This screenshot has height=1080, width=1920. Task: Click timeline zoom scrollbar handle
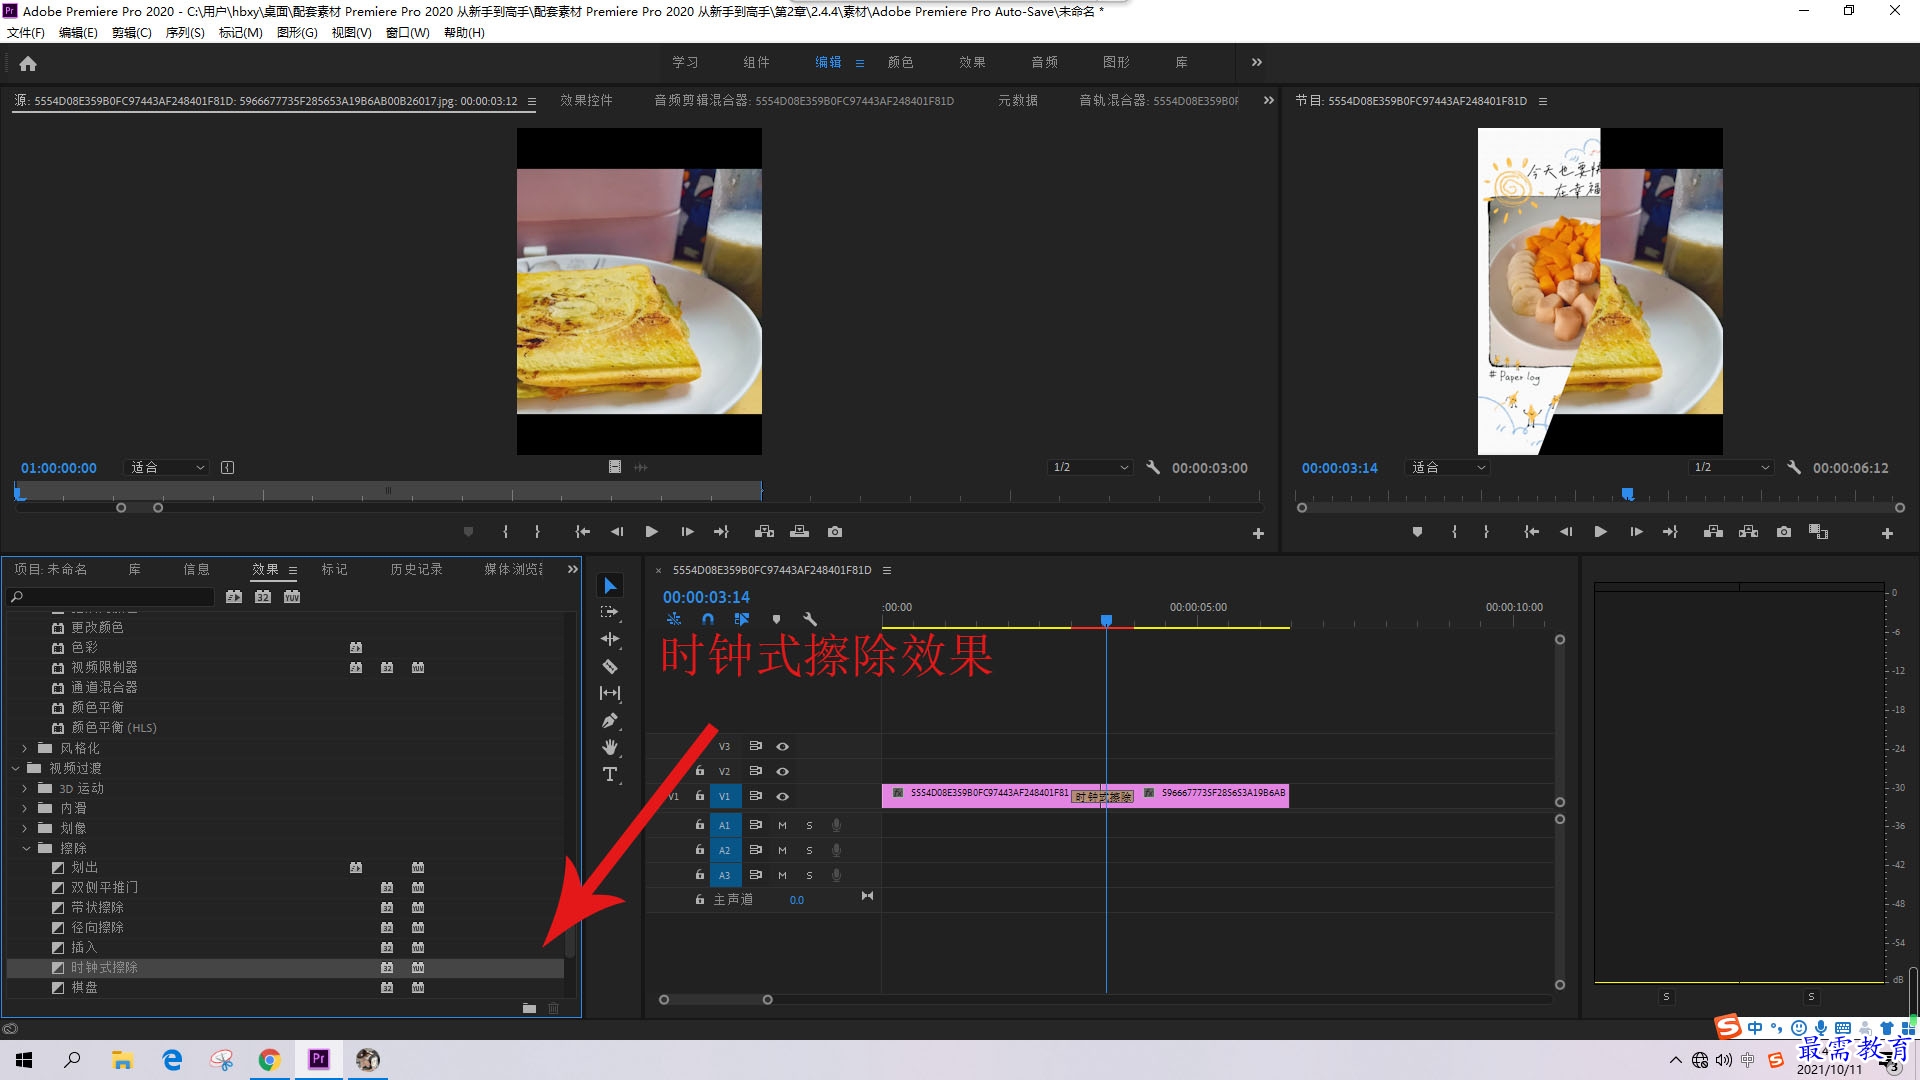tap(767, 1000)
